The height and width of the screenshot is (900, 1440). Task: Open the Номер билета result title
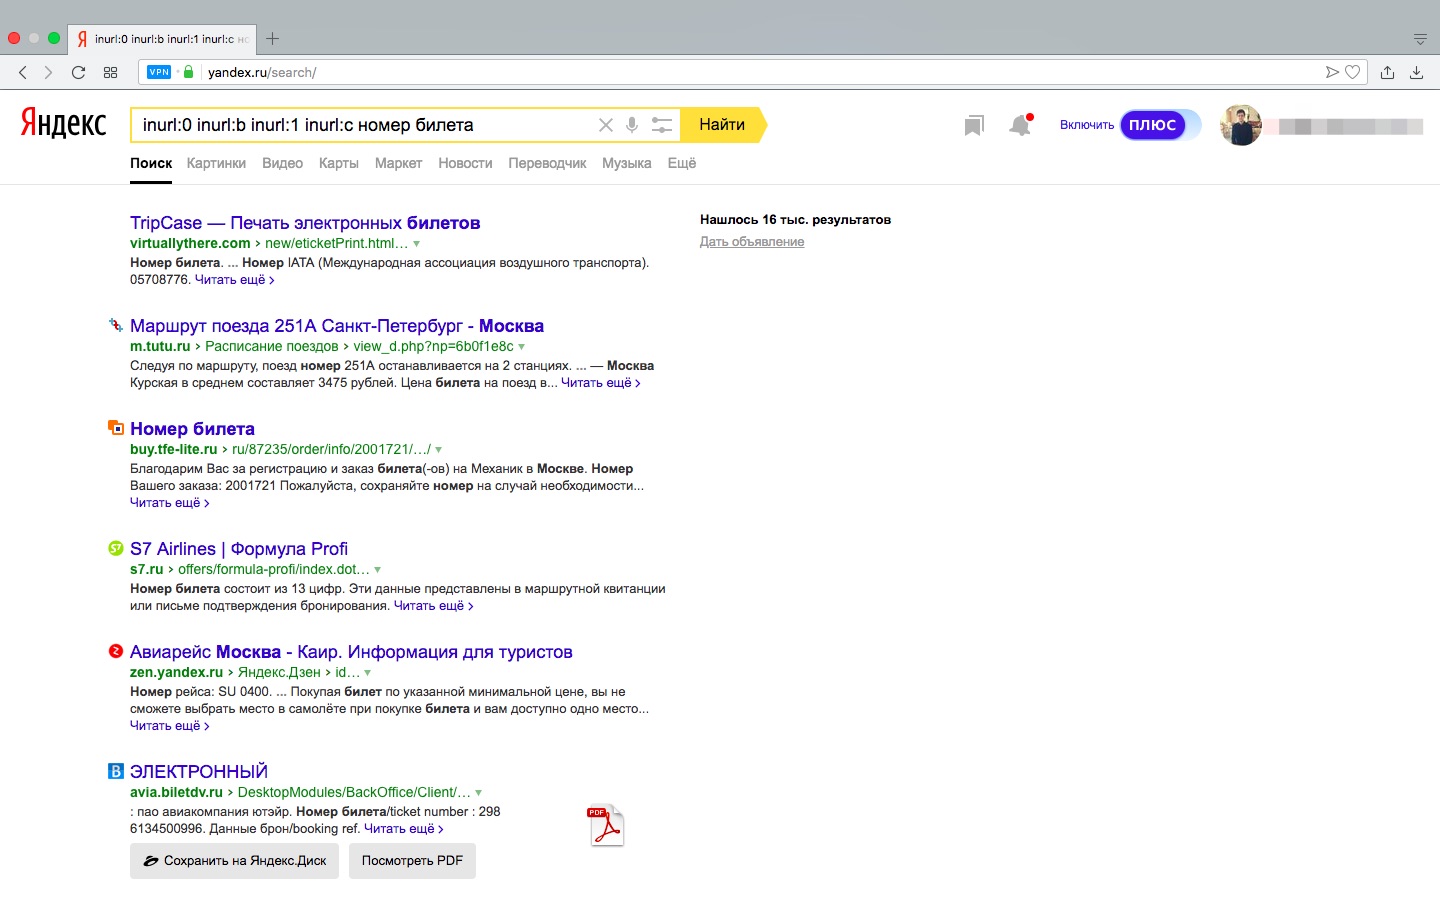tap(192, 429)
